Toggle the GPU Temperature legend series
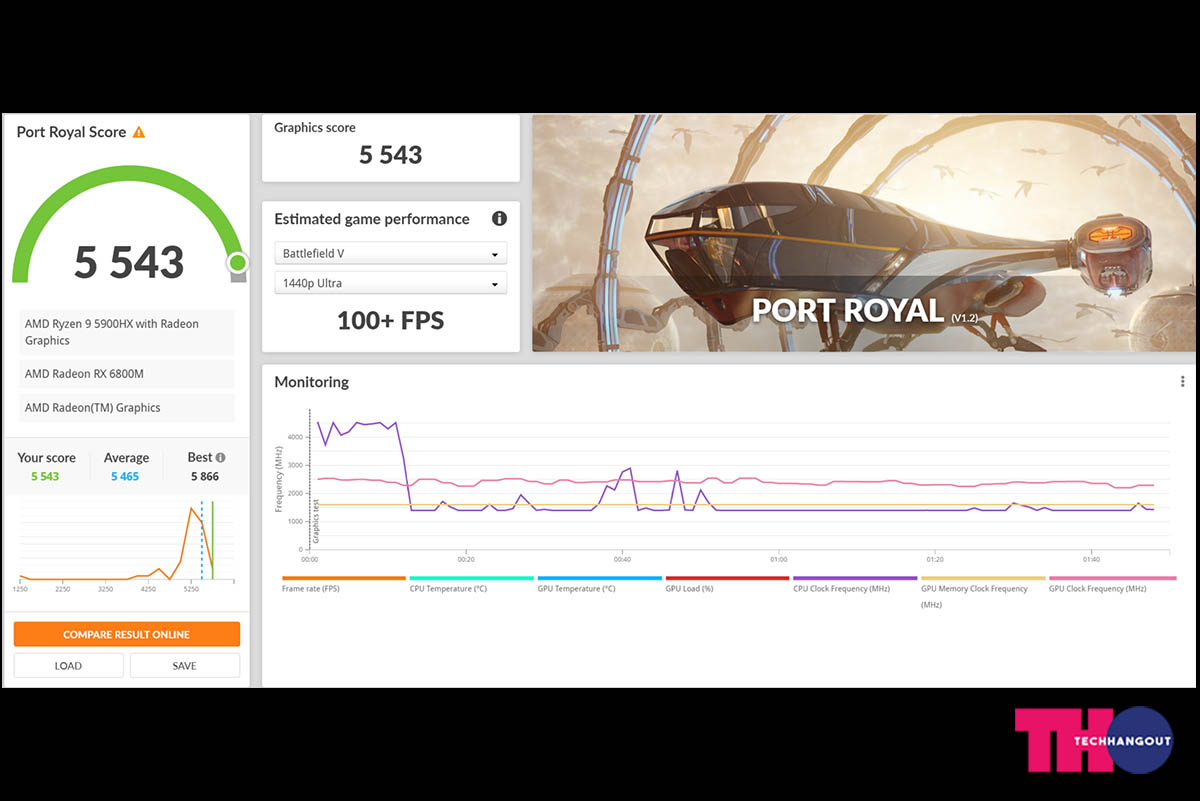This screenshot has width=1200, height=801. point(599,584)
